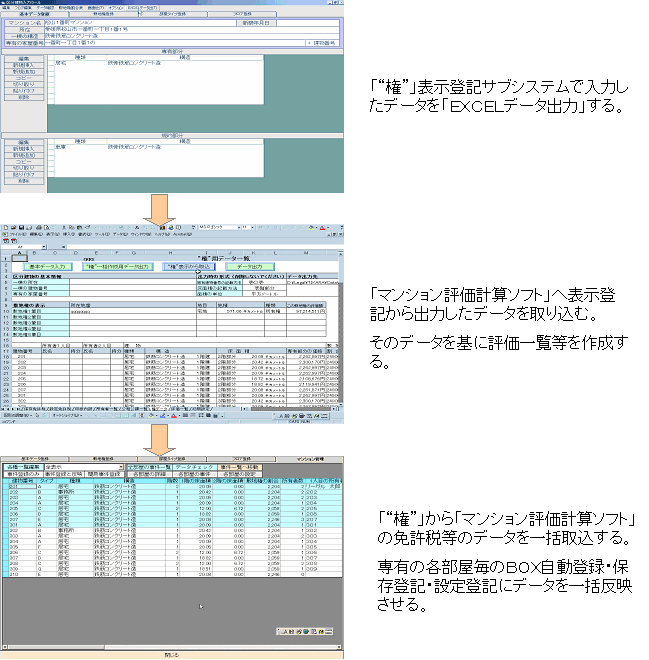Click データ出力 green button in Excel sheet
Image resolution: width=649 pixels, height=660 pixels.
(250, 267)
